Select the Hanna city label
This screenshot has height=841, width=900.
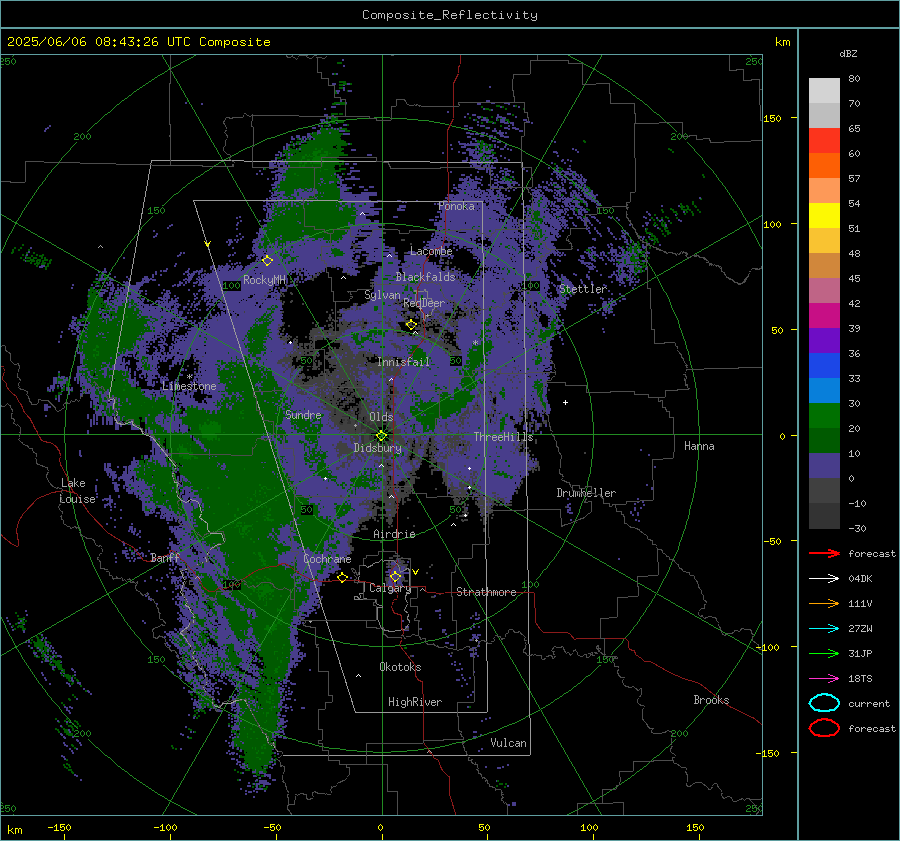pos(699,446)
